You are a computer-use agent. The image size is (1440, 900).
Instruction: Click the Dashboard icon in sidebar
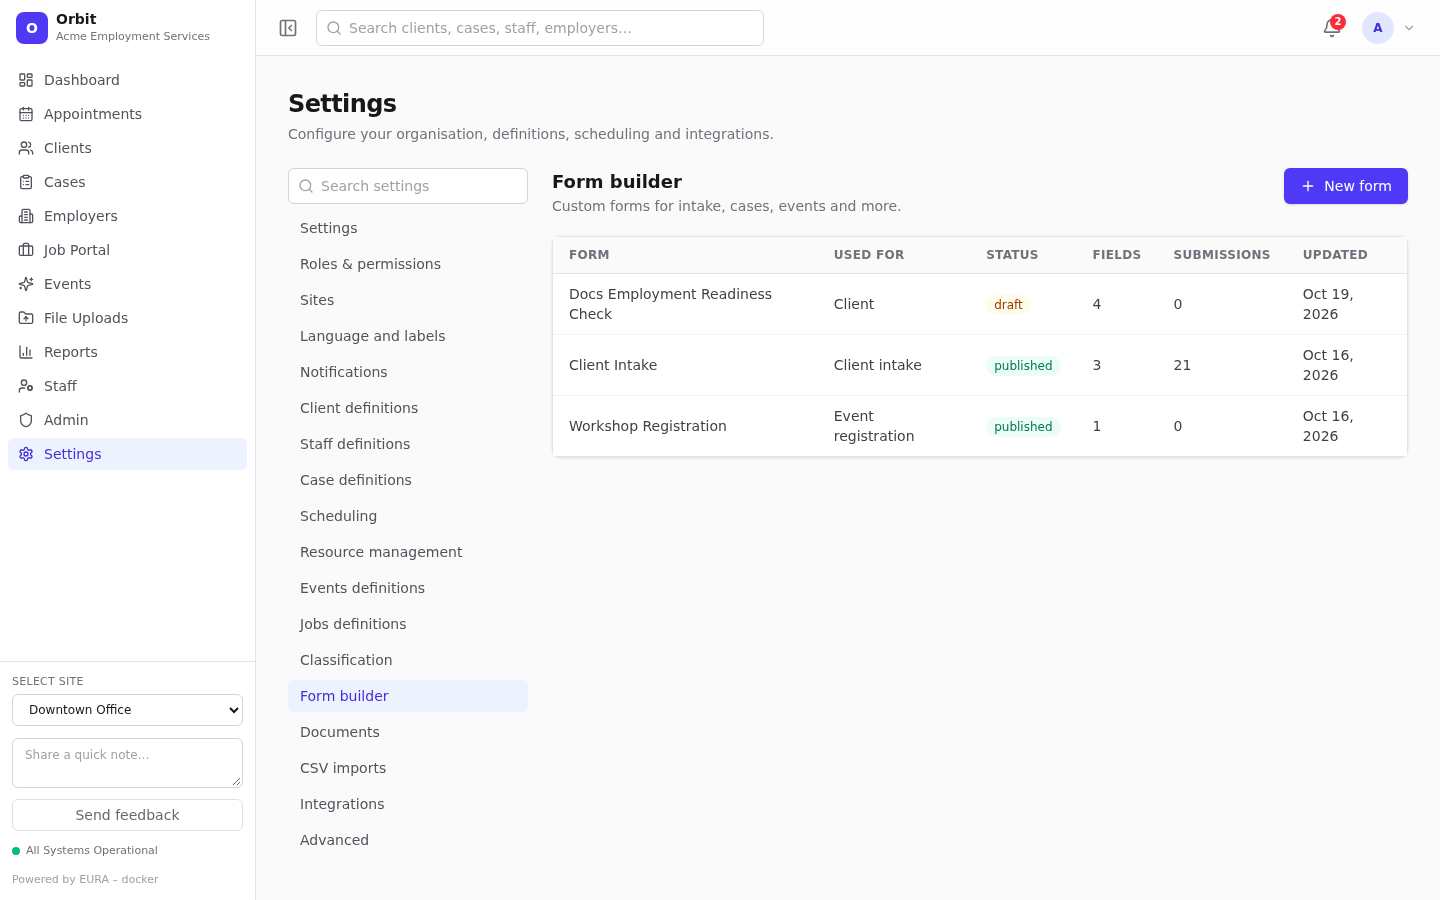26,80
